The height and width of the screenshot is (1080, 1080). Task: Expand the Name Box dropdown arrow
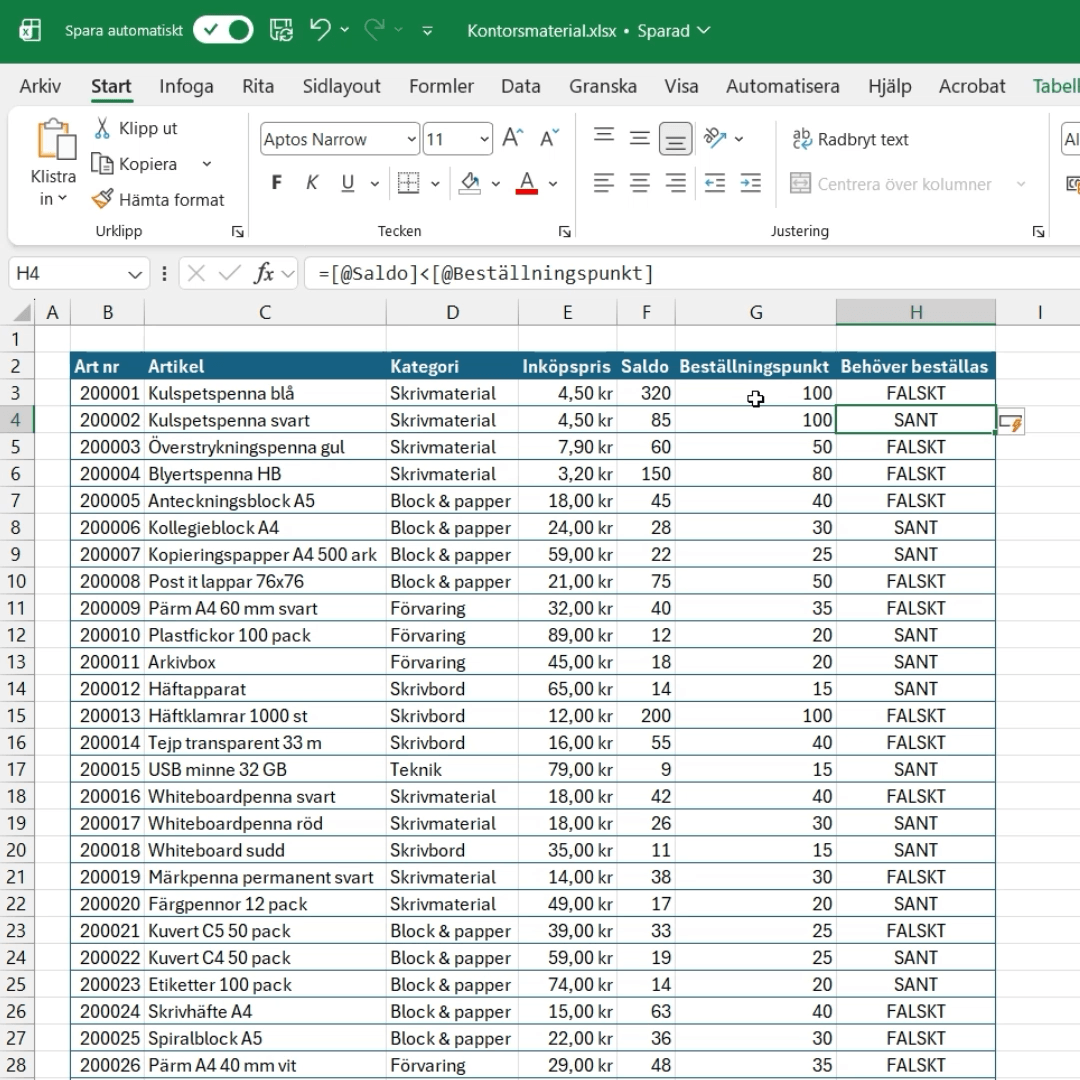[135, 273]
